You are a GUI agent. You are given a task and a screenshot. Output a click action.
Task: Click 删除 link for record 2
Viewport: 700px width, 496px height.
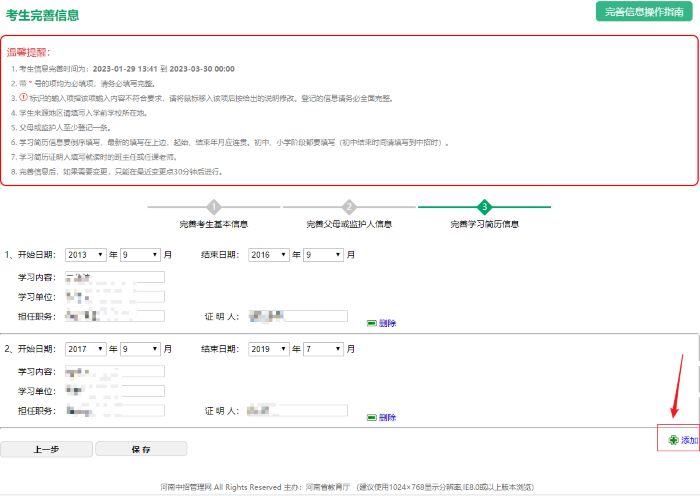pyautogui.click(x=388, y=417)
